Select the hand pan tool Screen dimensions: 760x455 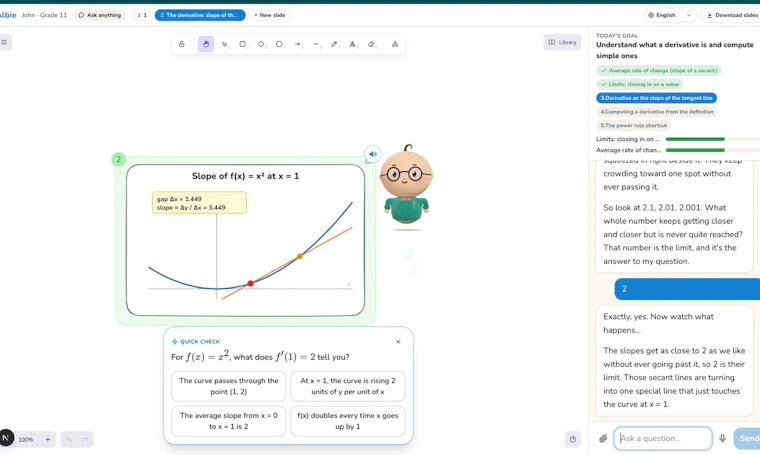pos(206,44)
